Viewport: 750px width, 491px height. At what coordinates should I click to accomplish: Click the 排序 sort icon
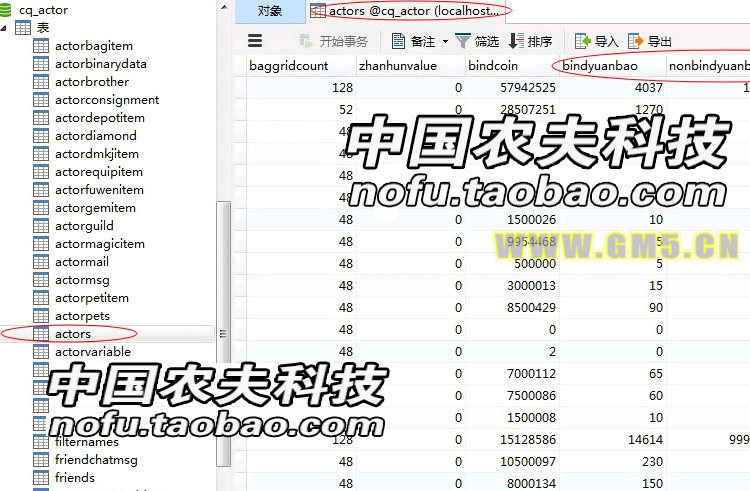click(x=516, y=41)
